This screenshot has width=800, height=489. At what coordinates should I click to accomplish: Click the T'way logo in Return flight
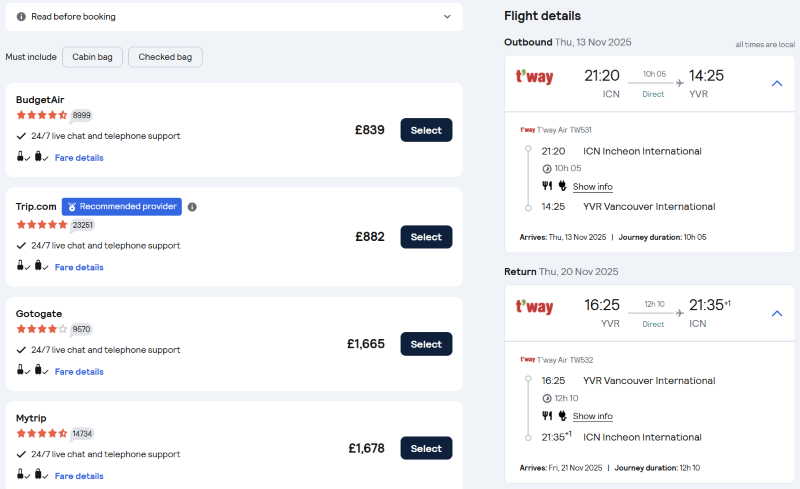[534, 307]
